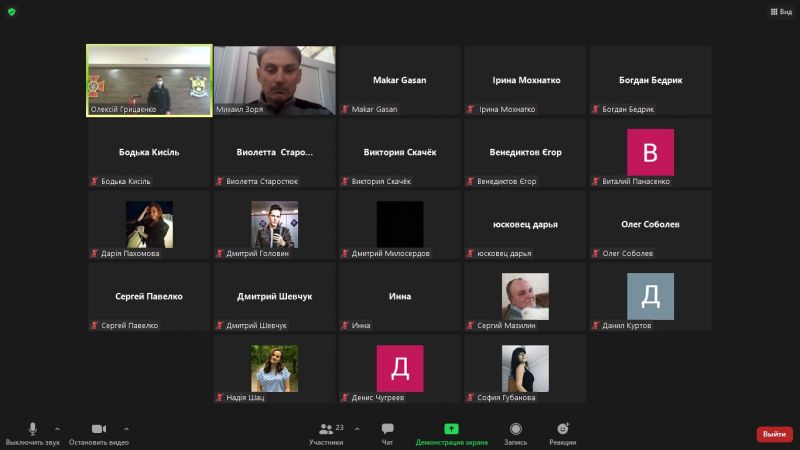Click the Олег Соболев large name text
Image resolution: width=800 pixels, height=450 pixels.
point(651,224)
